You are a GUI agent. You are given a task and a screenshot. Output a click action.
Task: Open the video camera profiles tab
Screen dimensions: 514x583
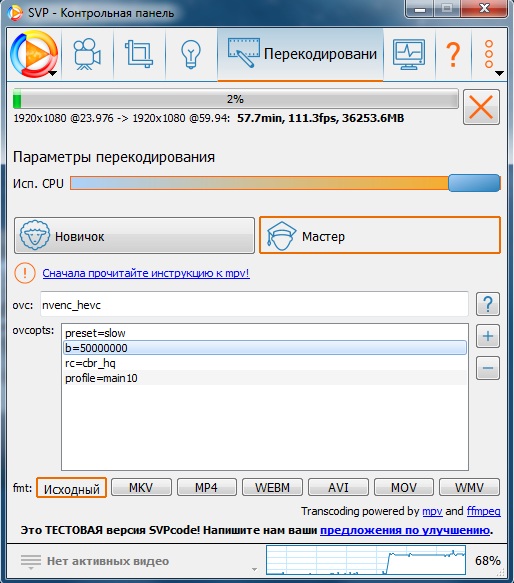coord(87,54)
